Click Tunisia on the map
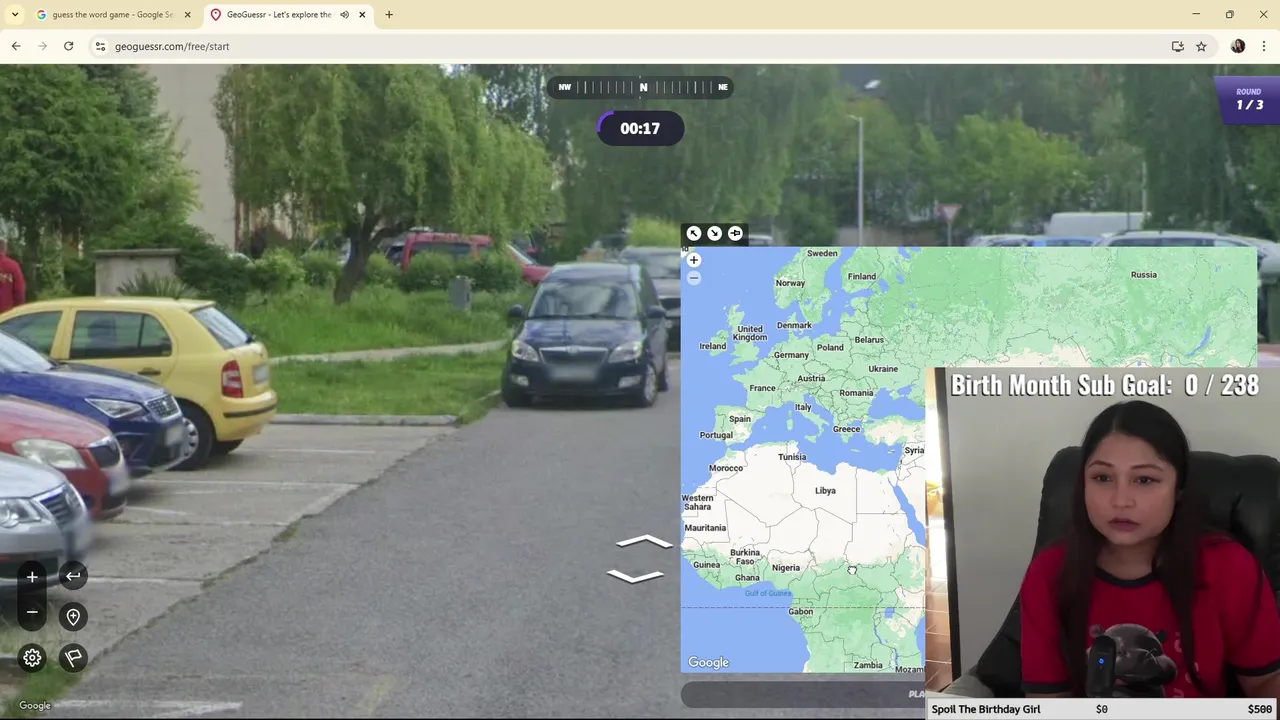This screenshot has height=720, width=1280. 792,457
